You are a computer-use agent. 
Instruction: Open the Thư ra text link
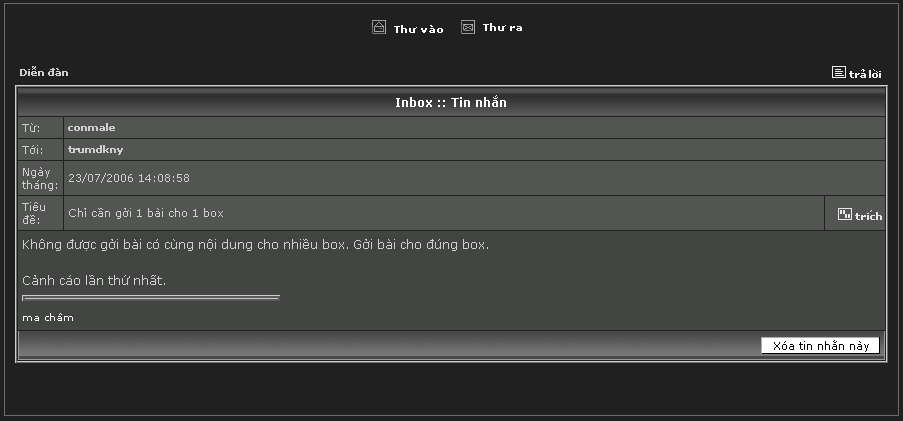[502, 28]
